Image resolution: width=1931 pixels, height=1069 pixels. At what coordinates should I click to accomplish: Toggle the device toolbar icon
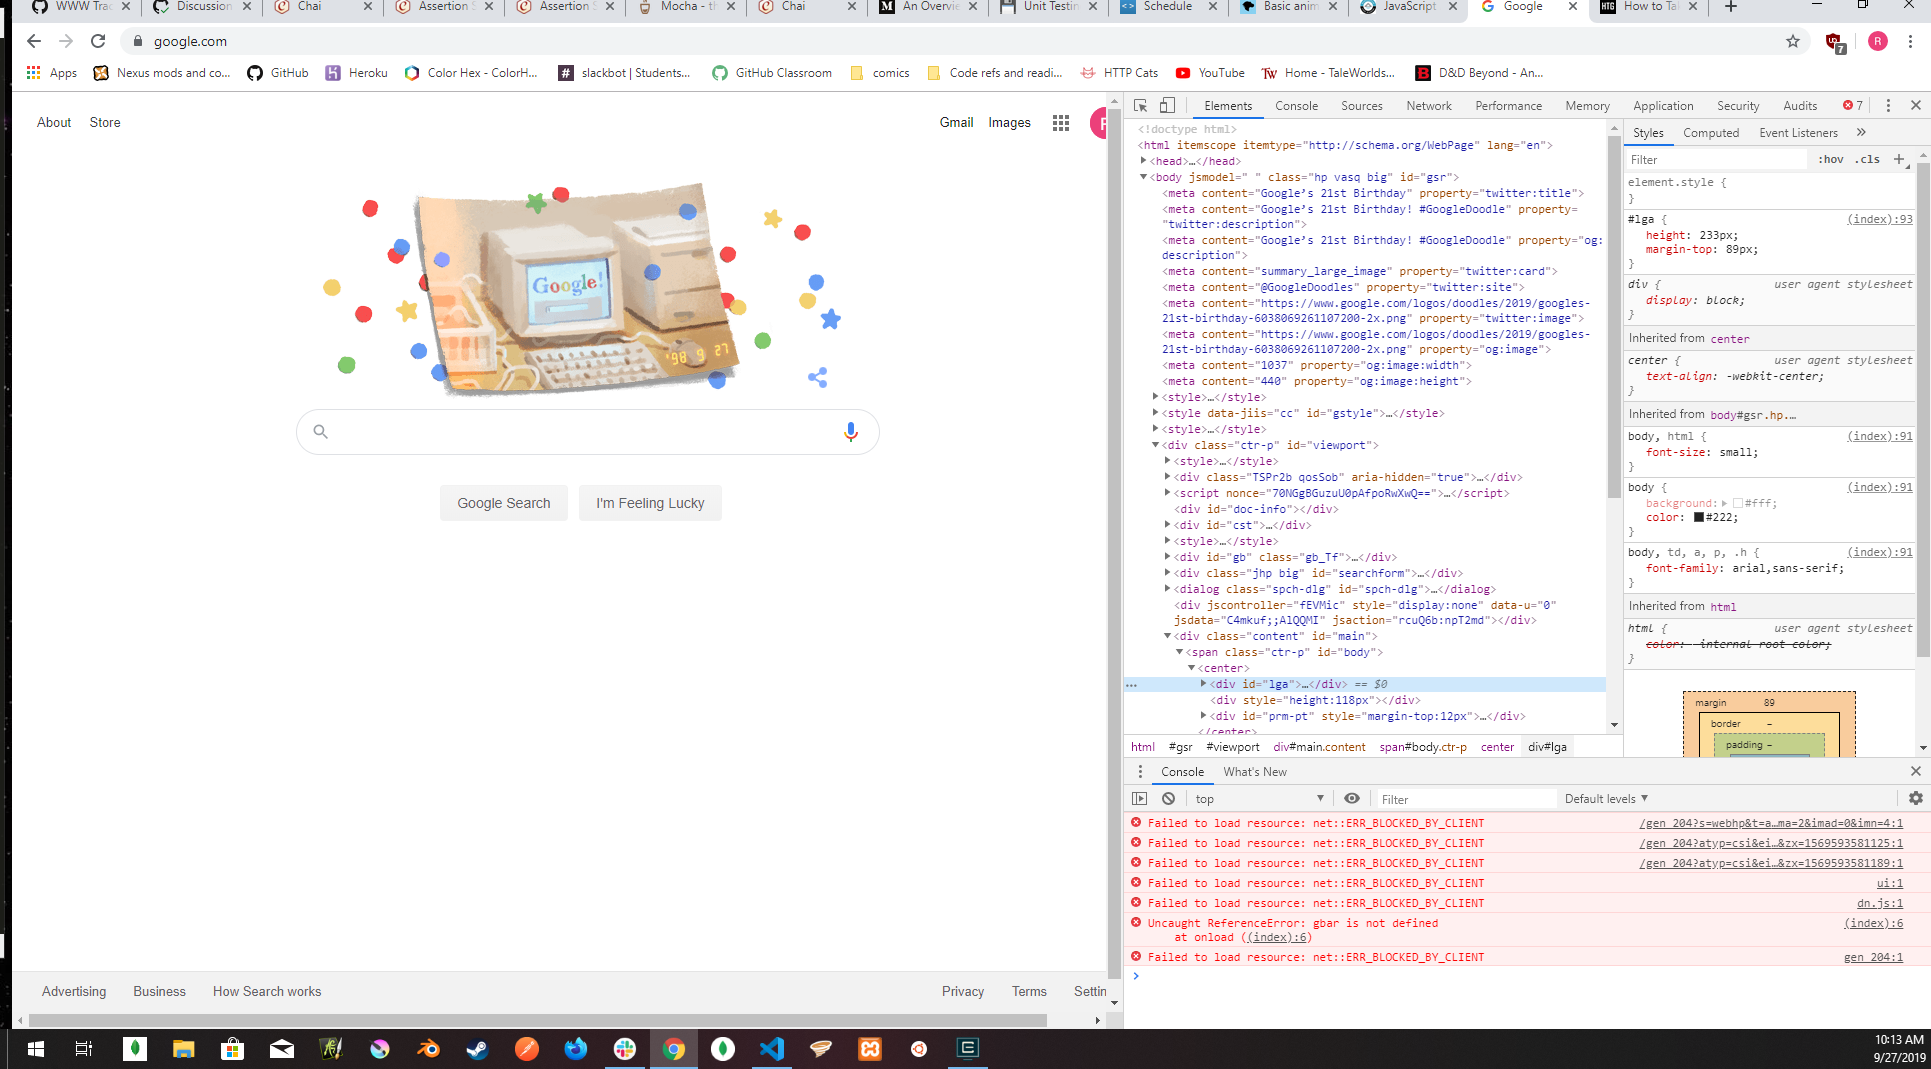pos(1167,106)
